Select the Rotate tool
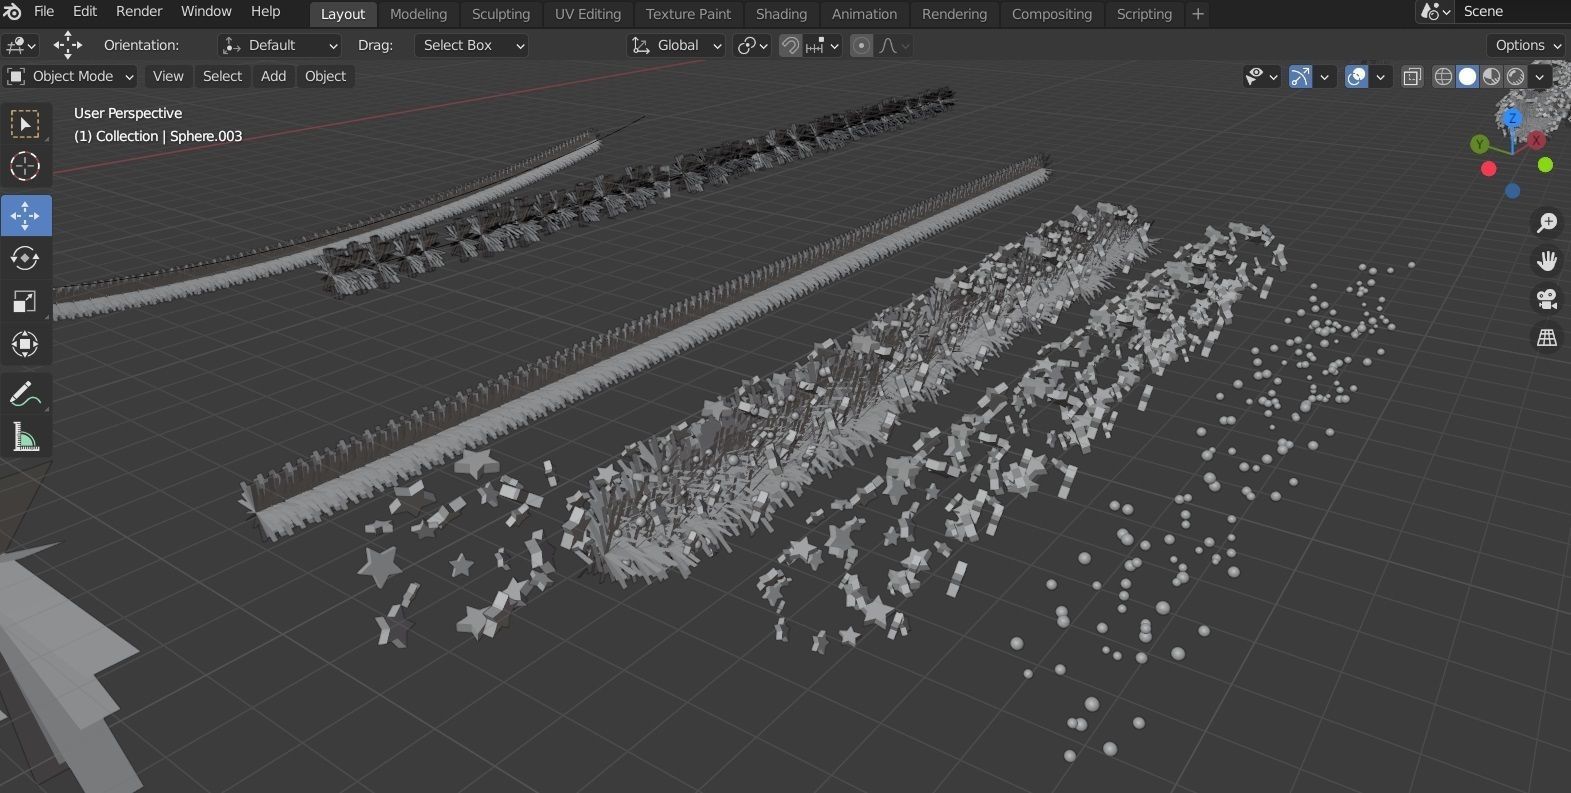 pyautogui.click(x=25, y=259)
